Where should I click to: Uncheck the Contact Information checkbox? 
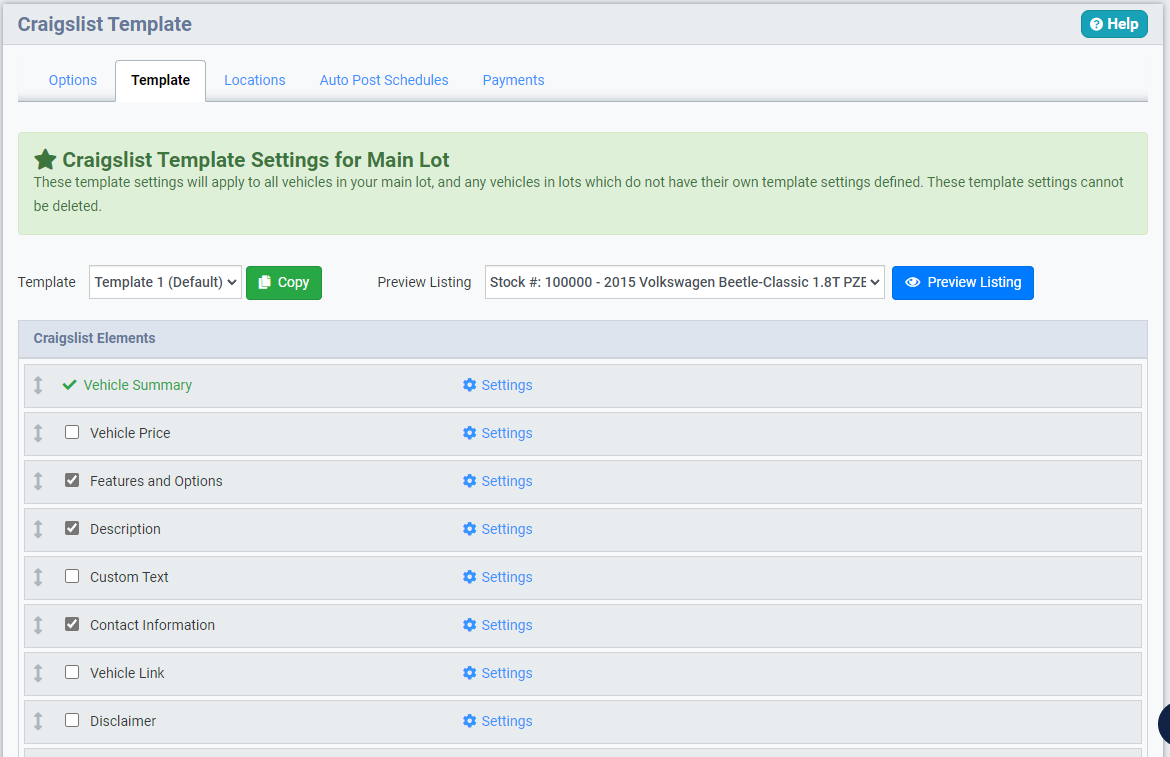pos(71,623)
